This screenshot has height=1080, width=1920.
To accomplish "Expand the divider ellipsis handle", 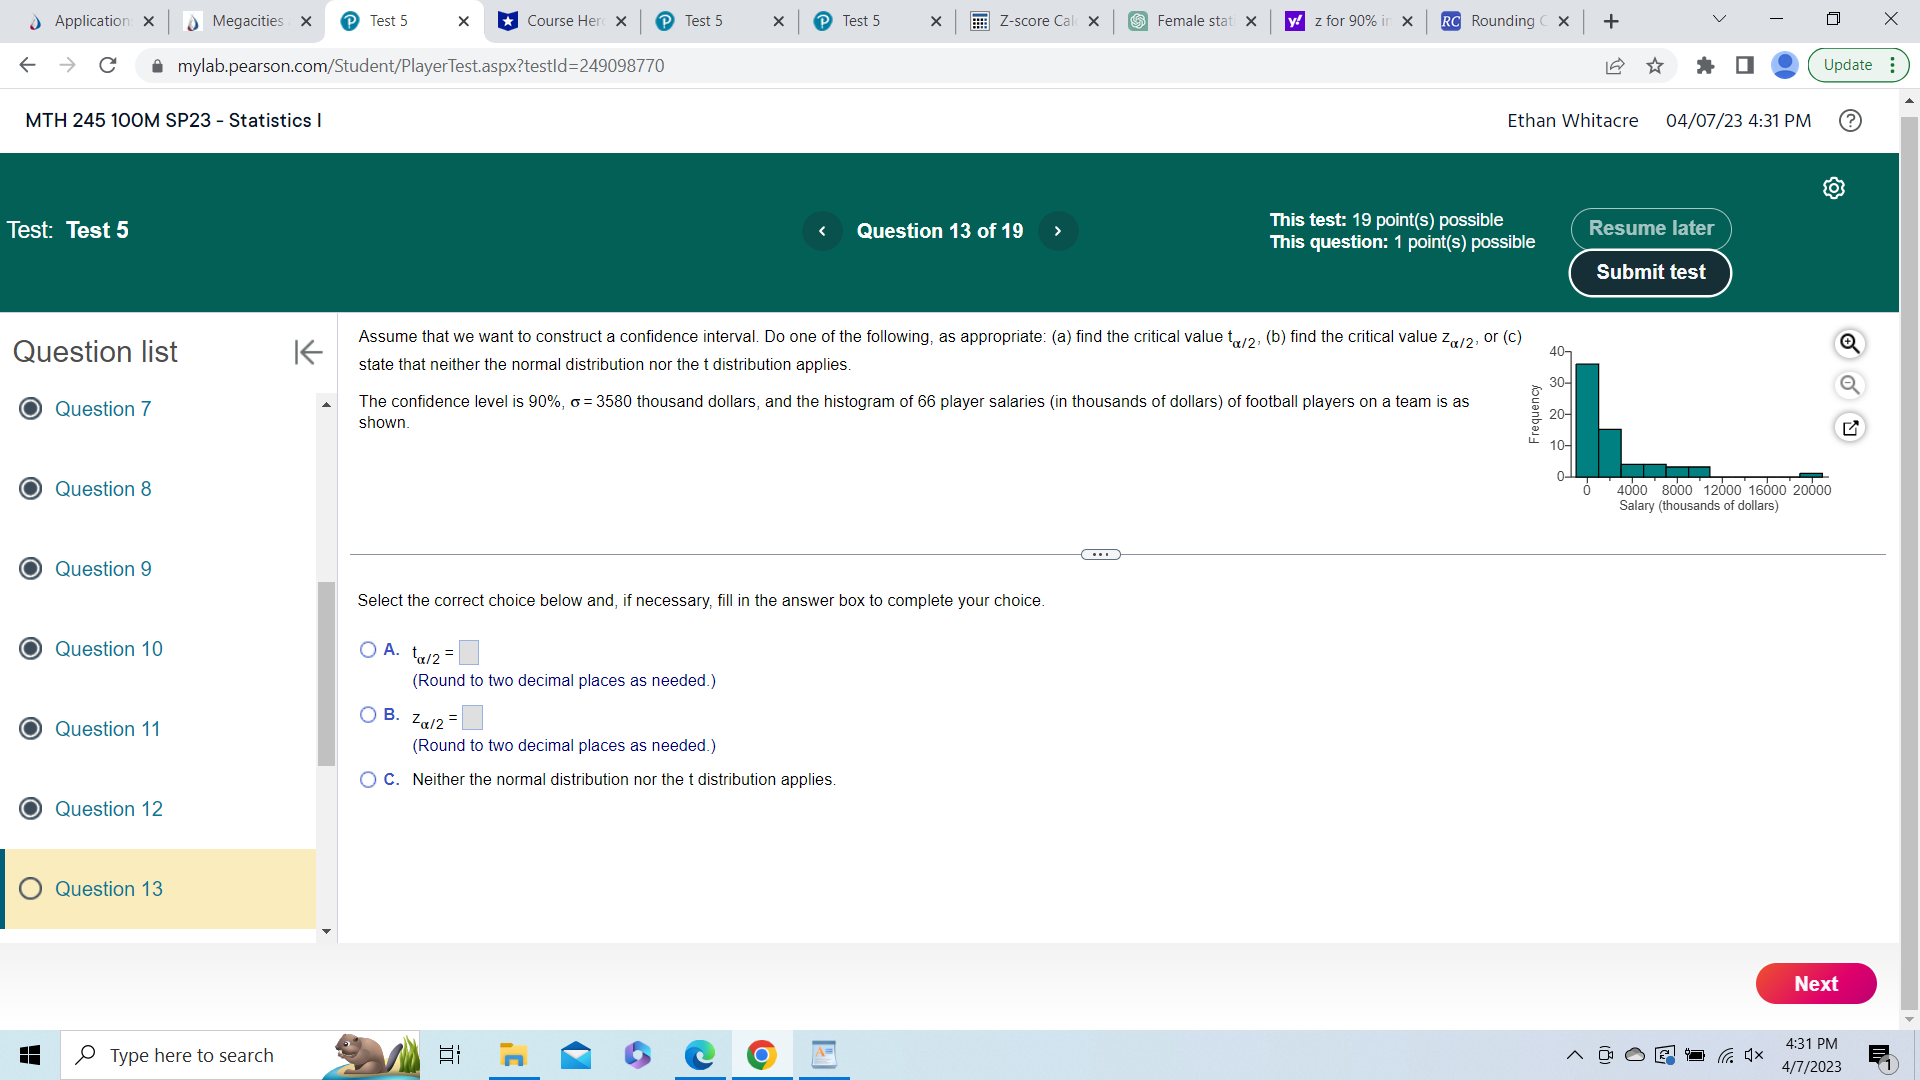I will pyautogui.click(x=1100, y=555).
